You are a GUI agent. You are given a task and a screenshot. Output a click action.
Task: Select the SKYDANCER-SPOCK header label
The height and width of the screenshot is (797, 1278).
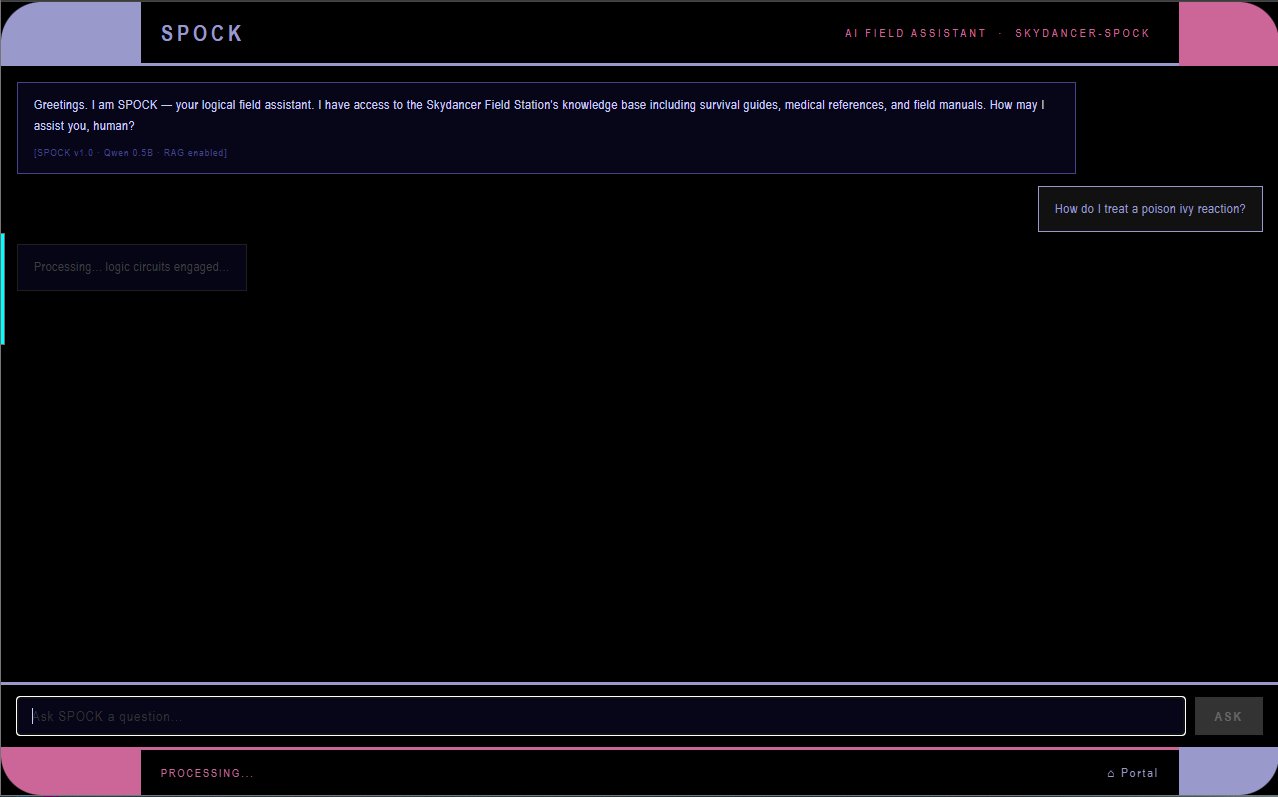[1082, 33]
